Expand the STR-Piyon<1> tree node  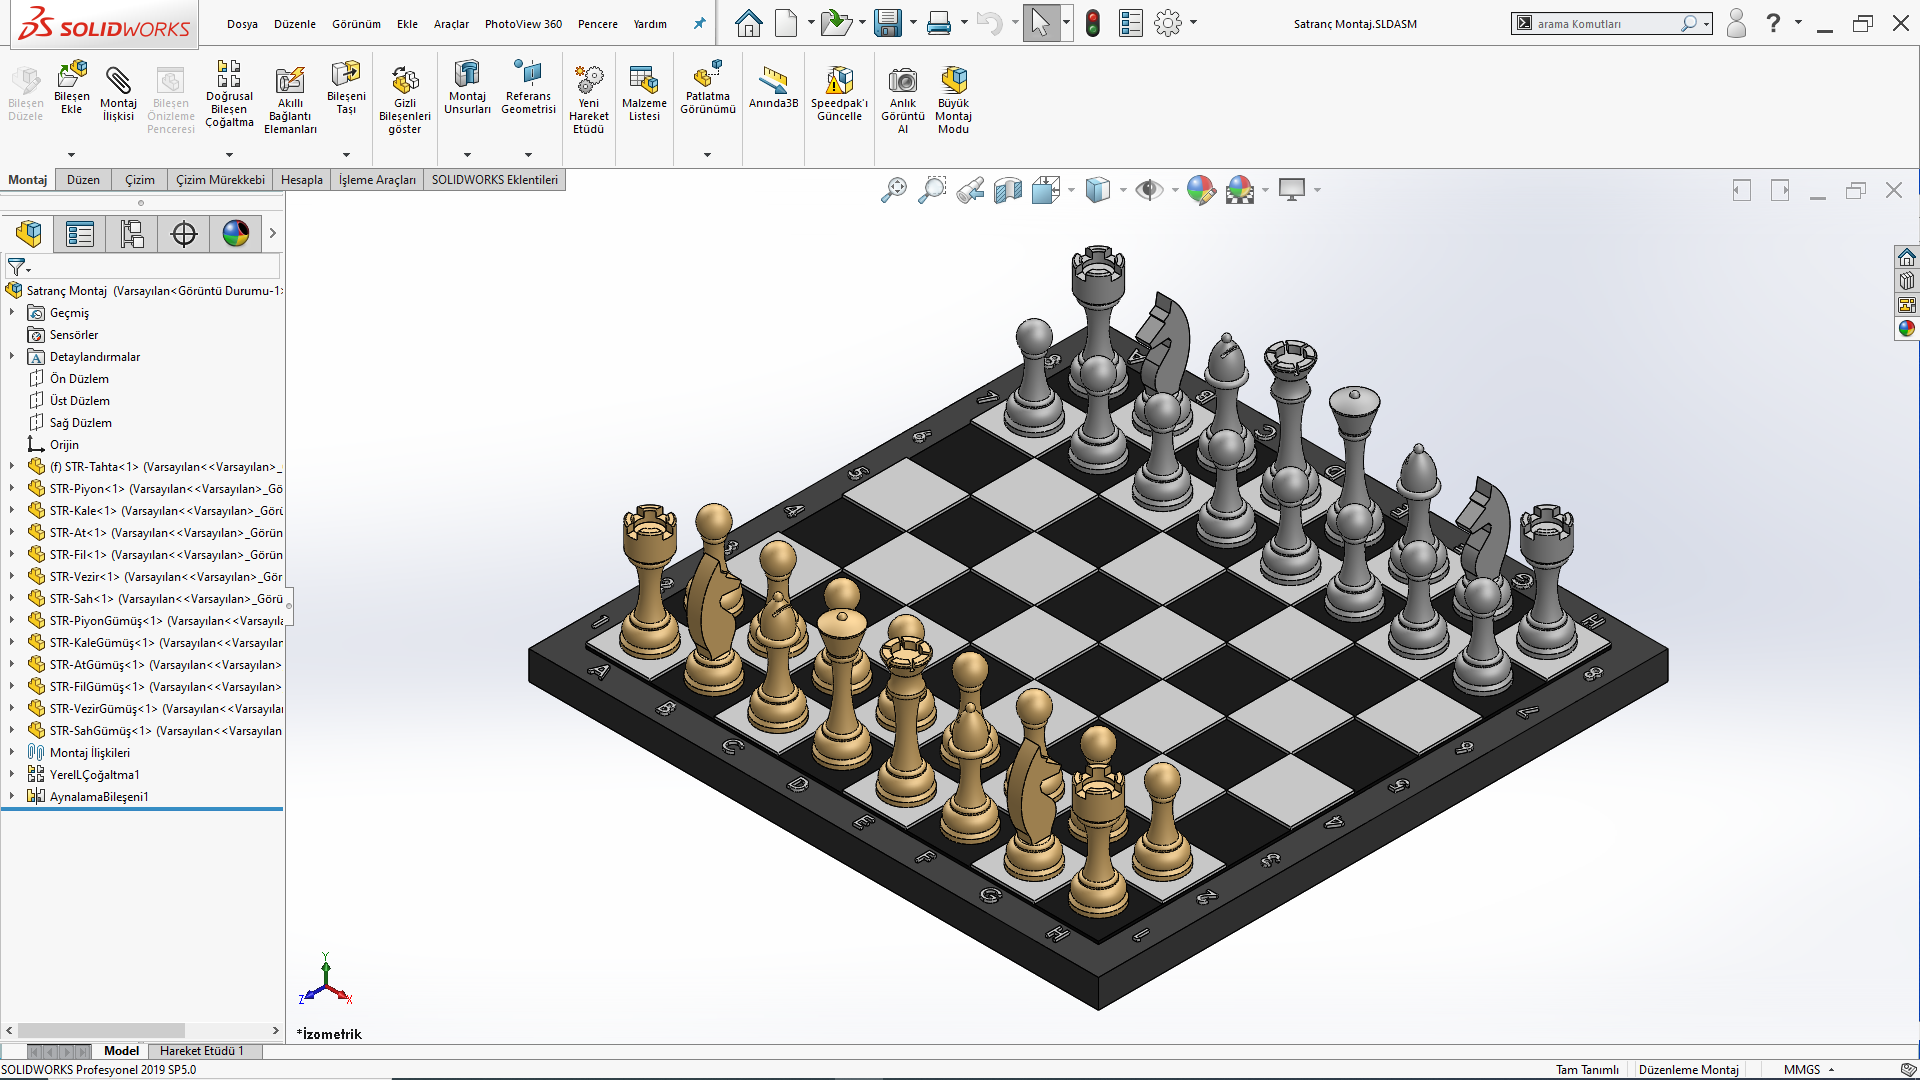click(12, 489)
